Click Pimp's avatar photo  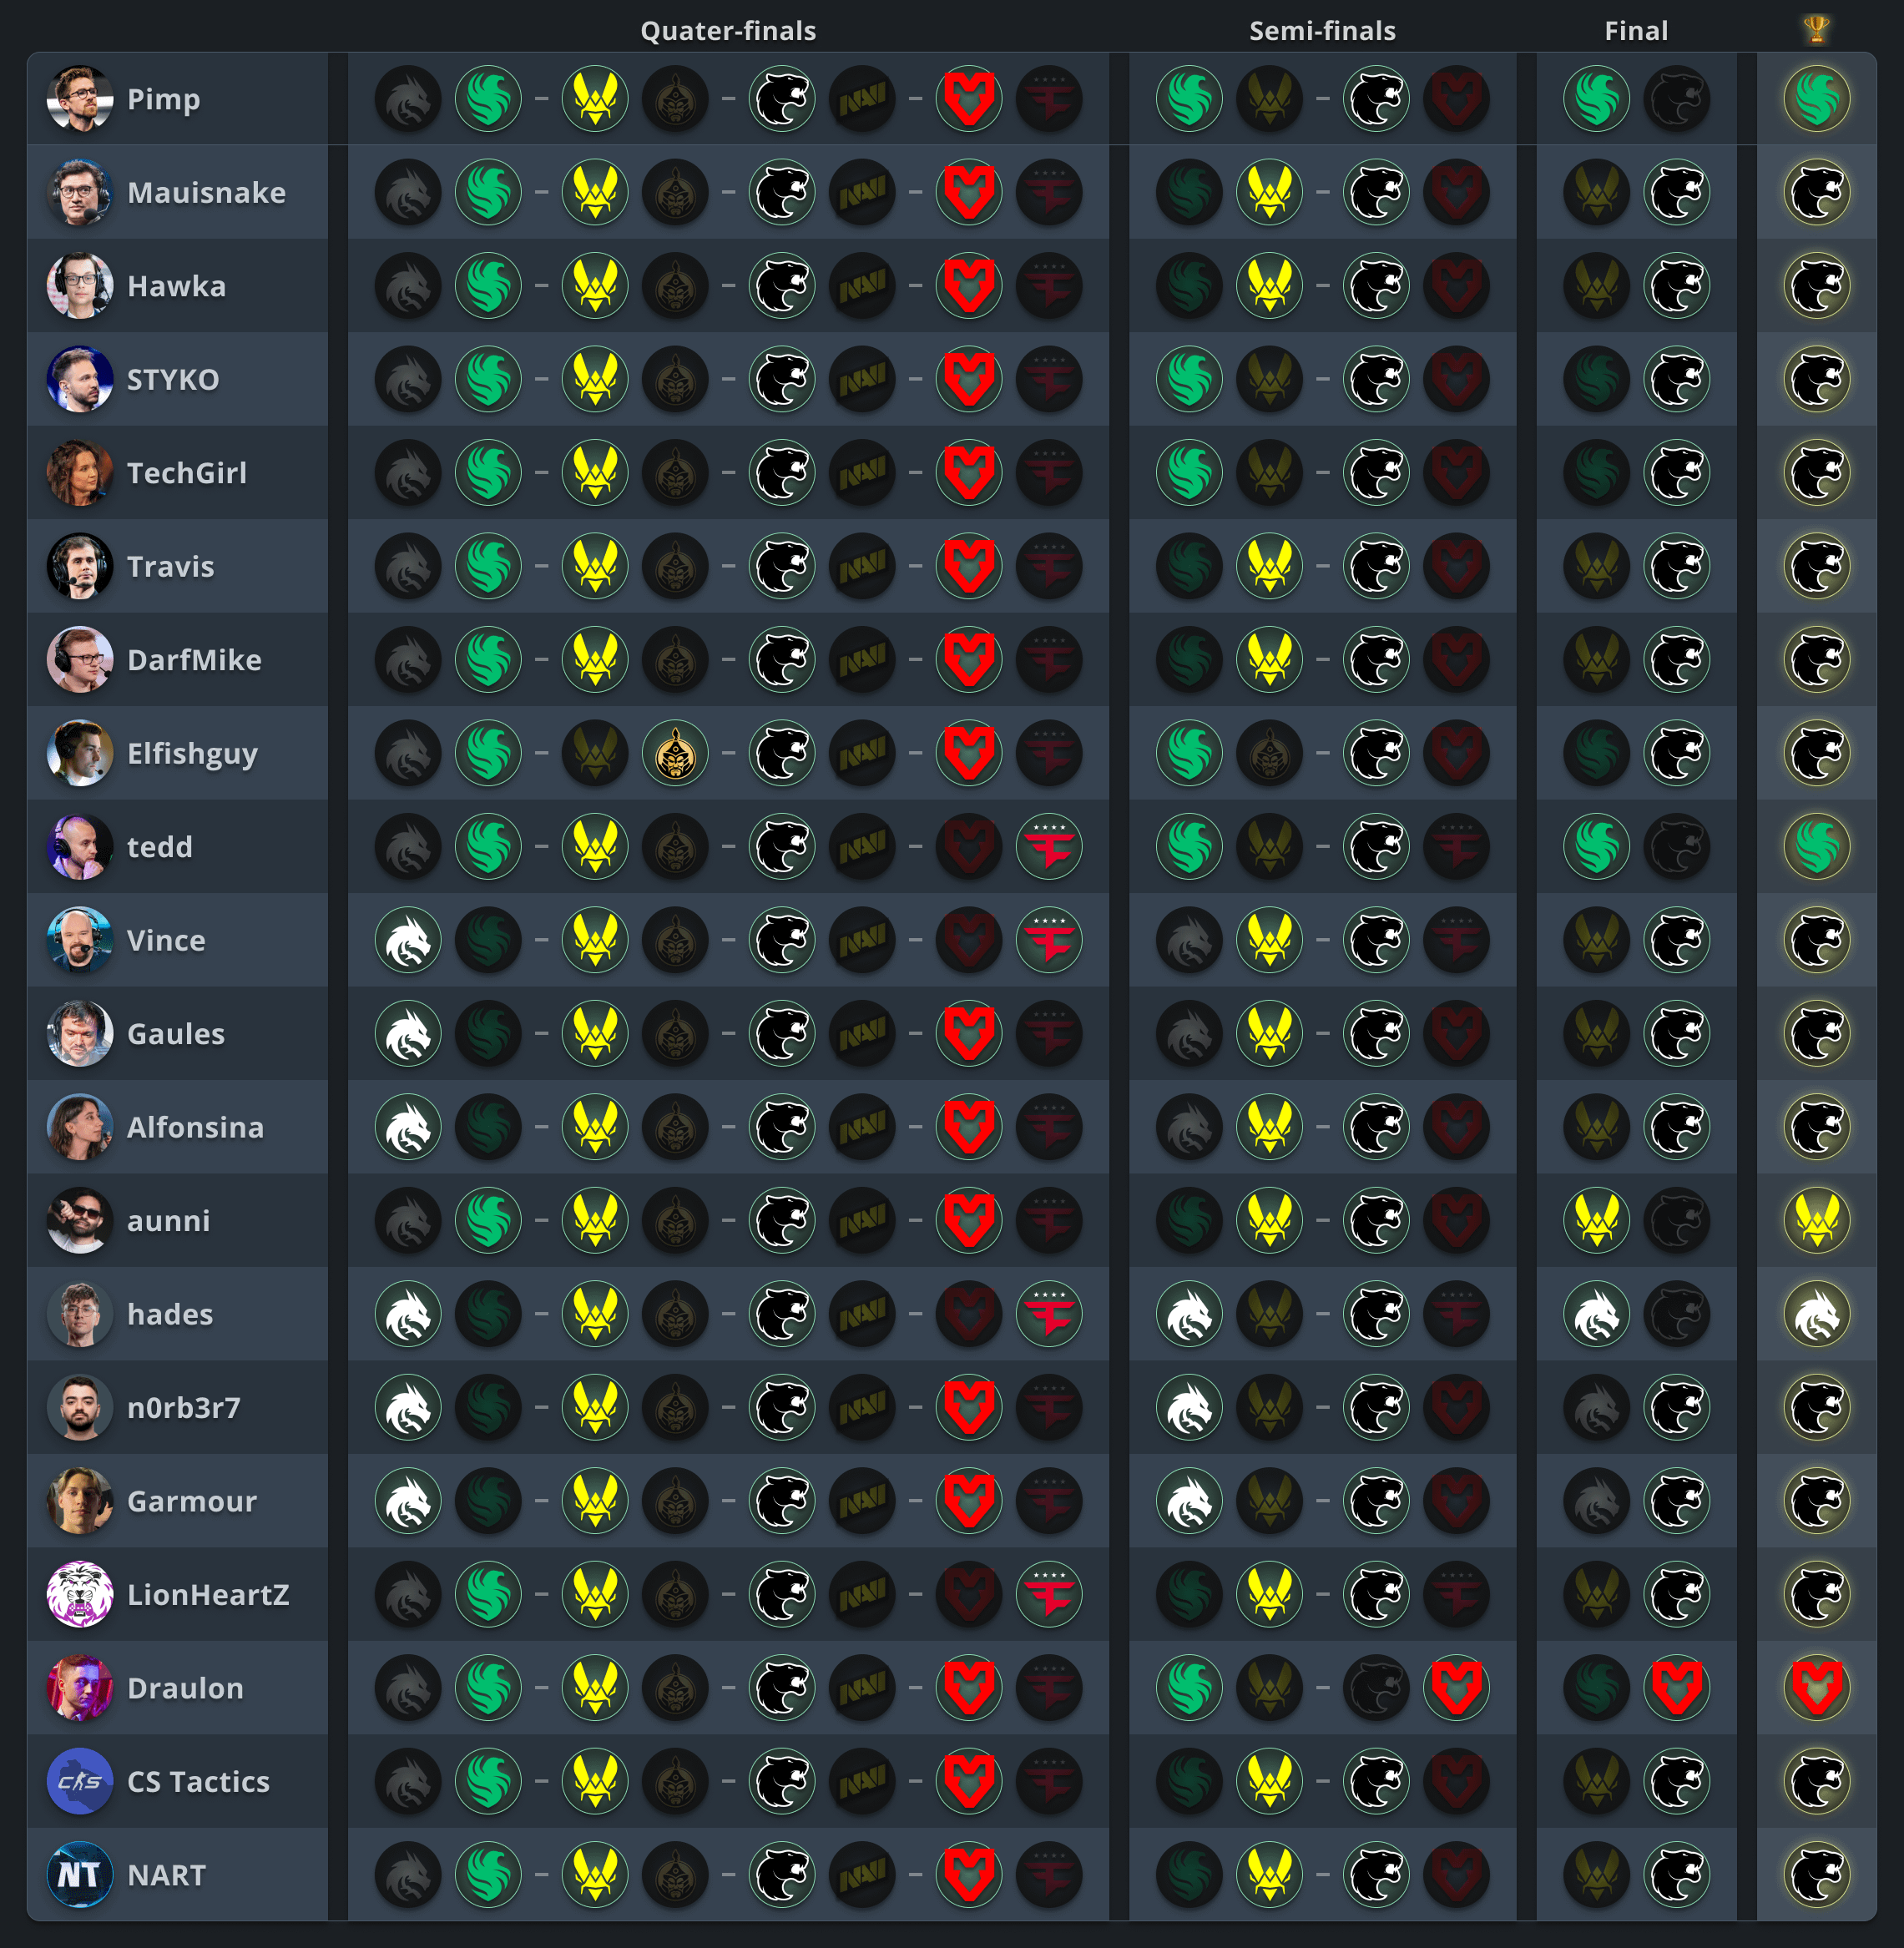pos(80,99)
